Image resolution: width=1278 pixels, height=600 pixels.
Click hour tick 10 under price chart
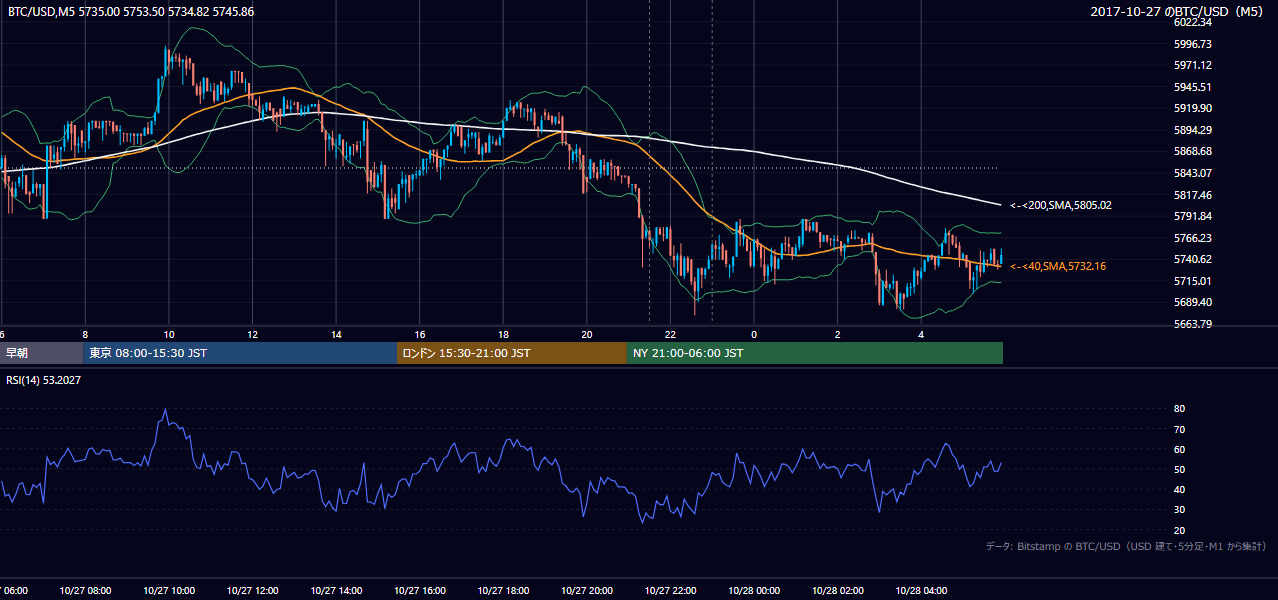169,334
